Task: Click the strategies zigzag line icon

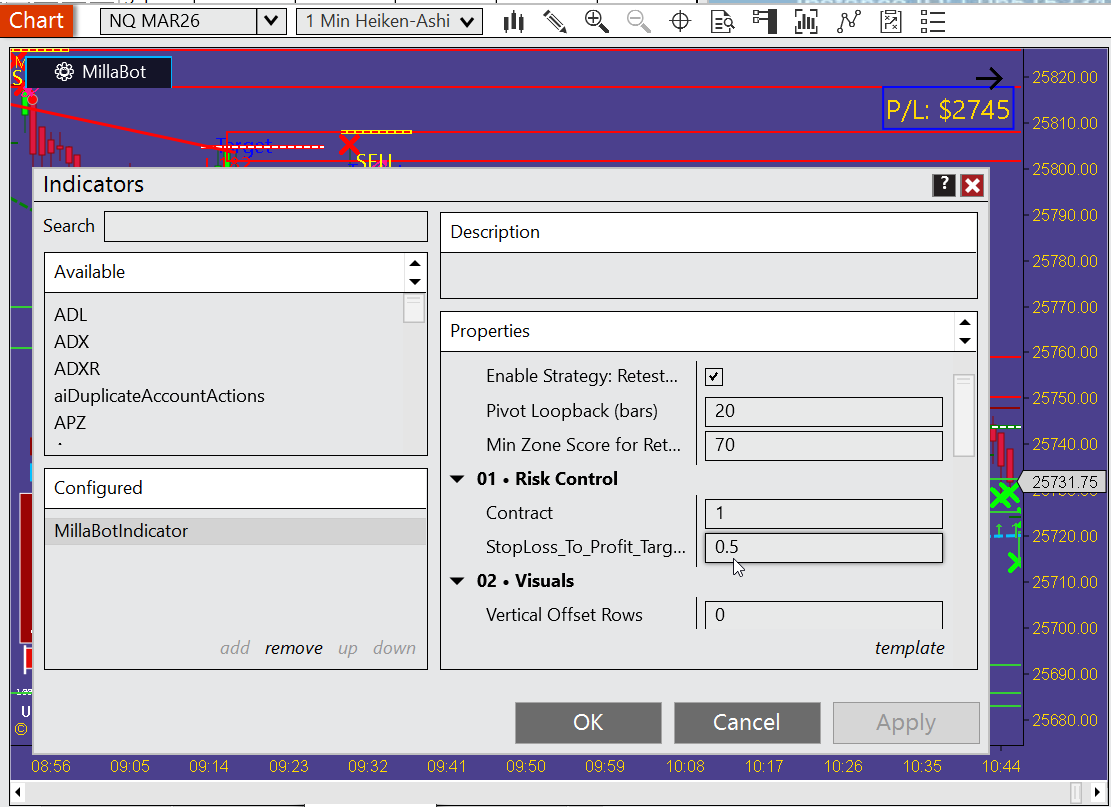Action: pyautogui.click(x=848, y=21)
